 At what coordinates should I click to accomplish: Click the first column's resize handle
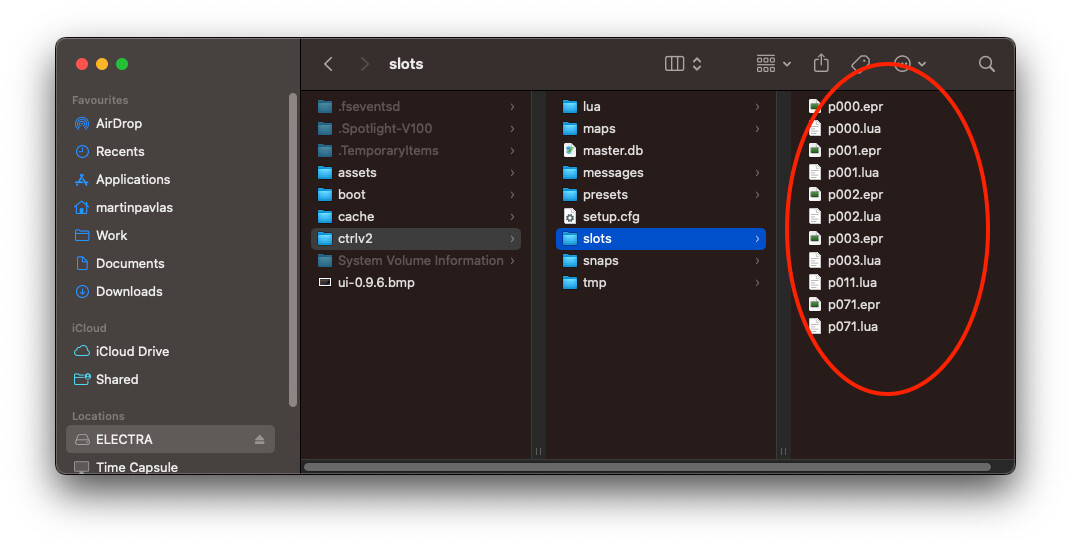[x=538, y=452]
